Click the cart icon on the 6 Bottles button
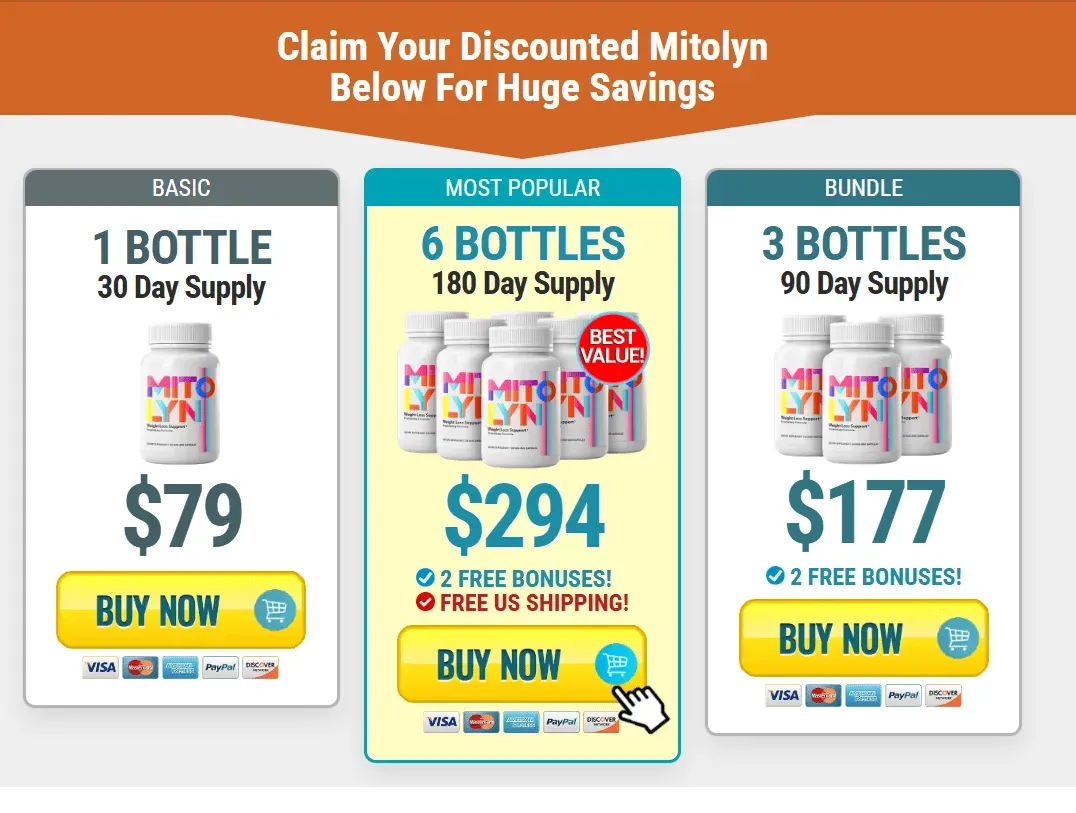1076x813 pixels. tap(616, 663)
